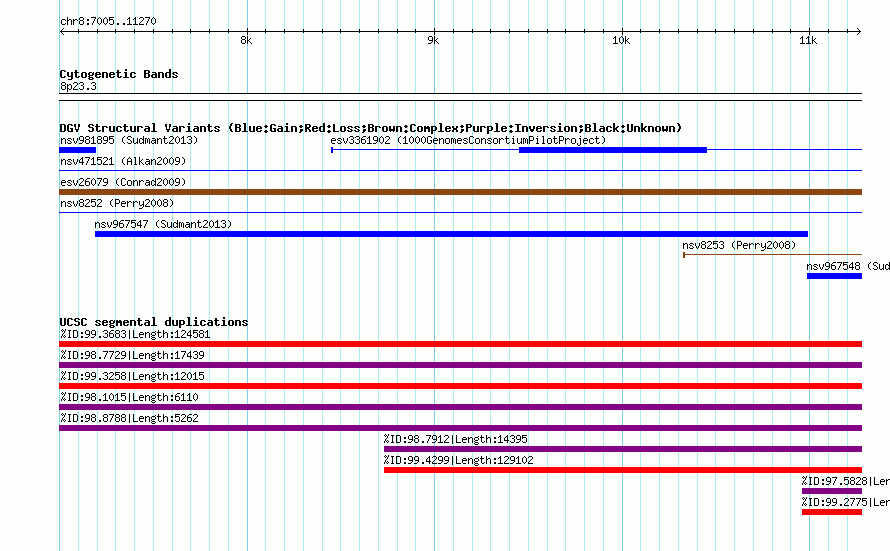Image resolution: width=890 pixels, height=551 pixels.
Task: Click the thick blue segment of esv3361902
Action: click(x=613, y=150)
